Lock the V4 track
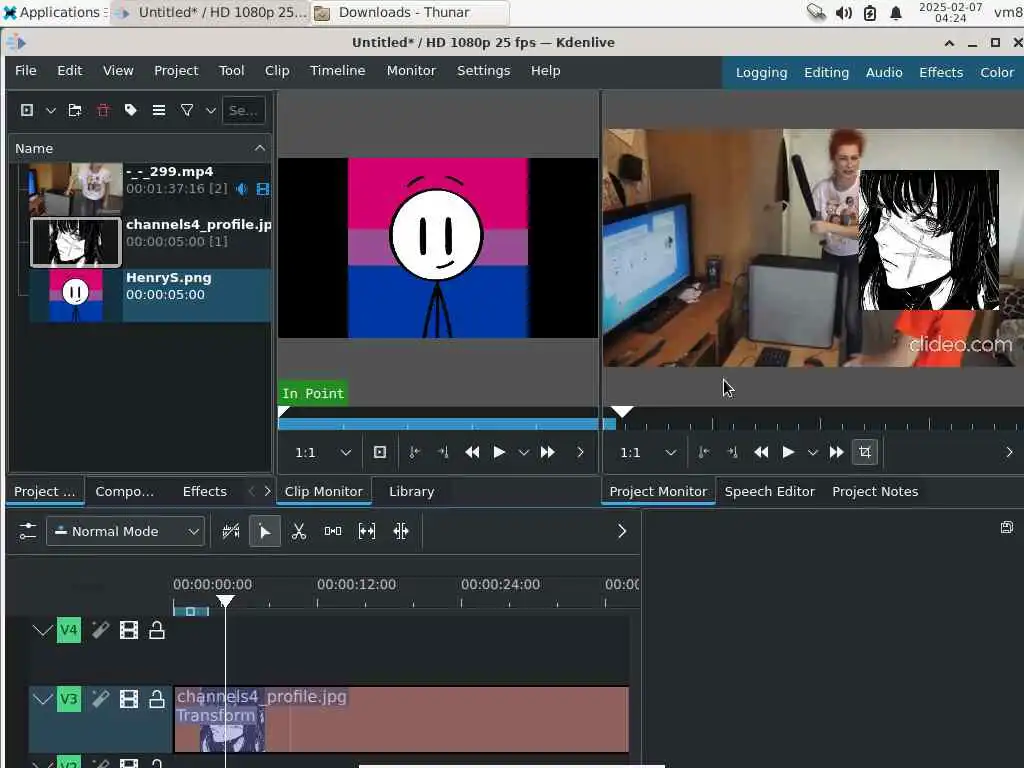 coord(157,630)
